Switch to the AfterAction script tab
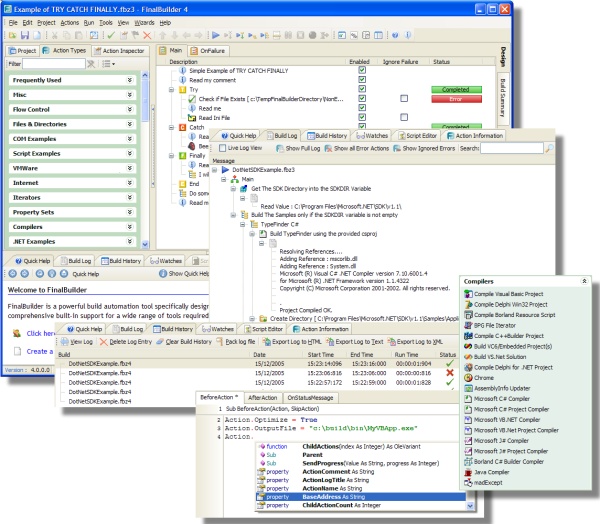The height and width of the screenshot is (524, 600). point(262,398)
